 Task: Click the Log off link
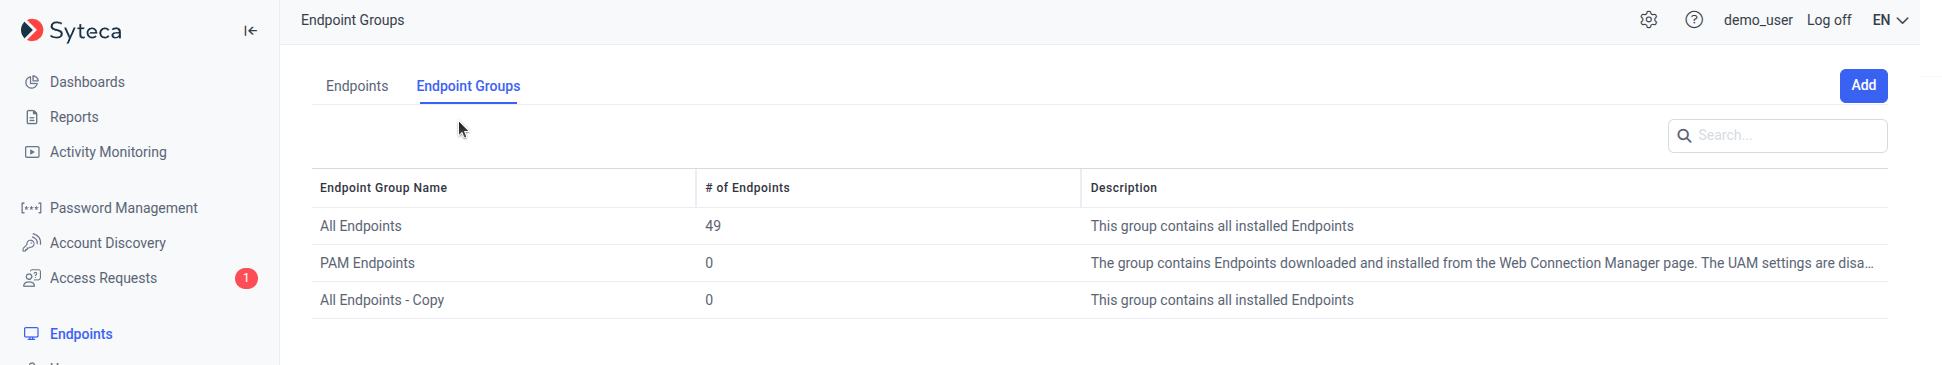coord(1829,20)
